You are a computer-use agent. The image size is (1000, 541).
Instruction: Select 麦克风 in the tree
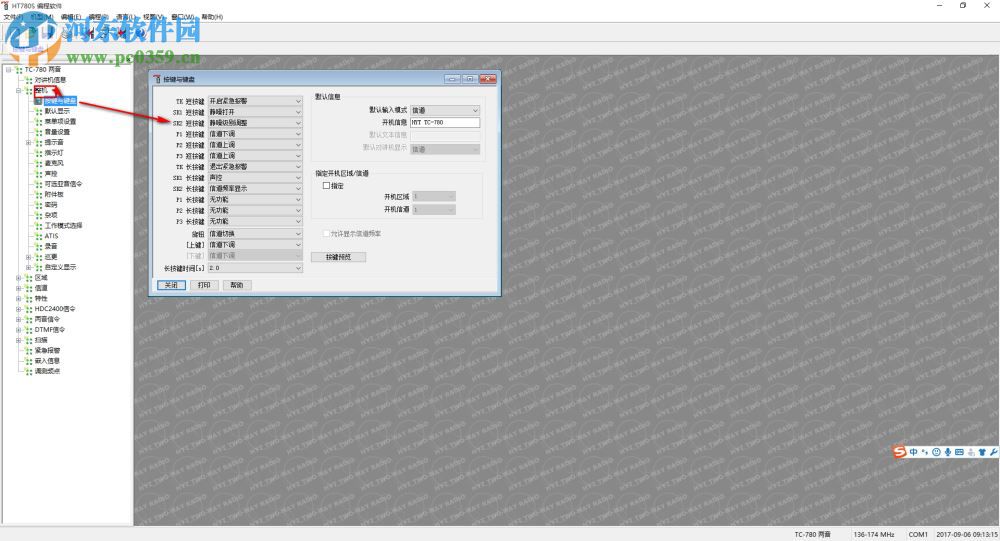coord(54,163)
